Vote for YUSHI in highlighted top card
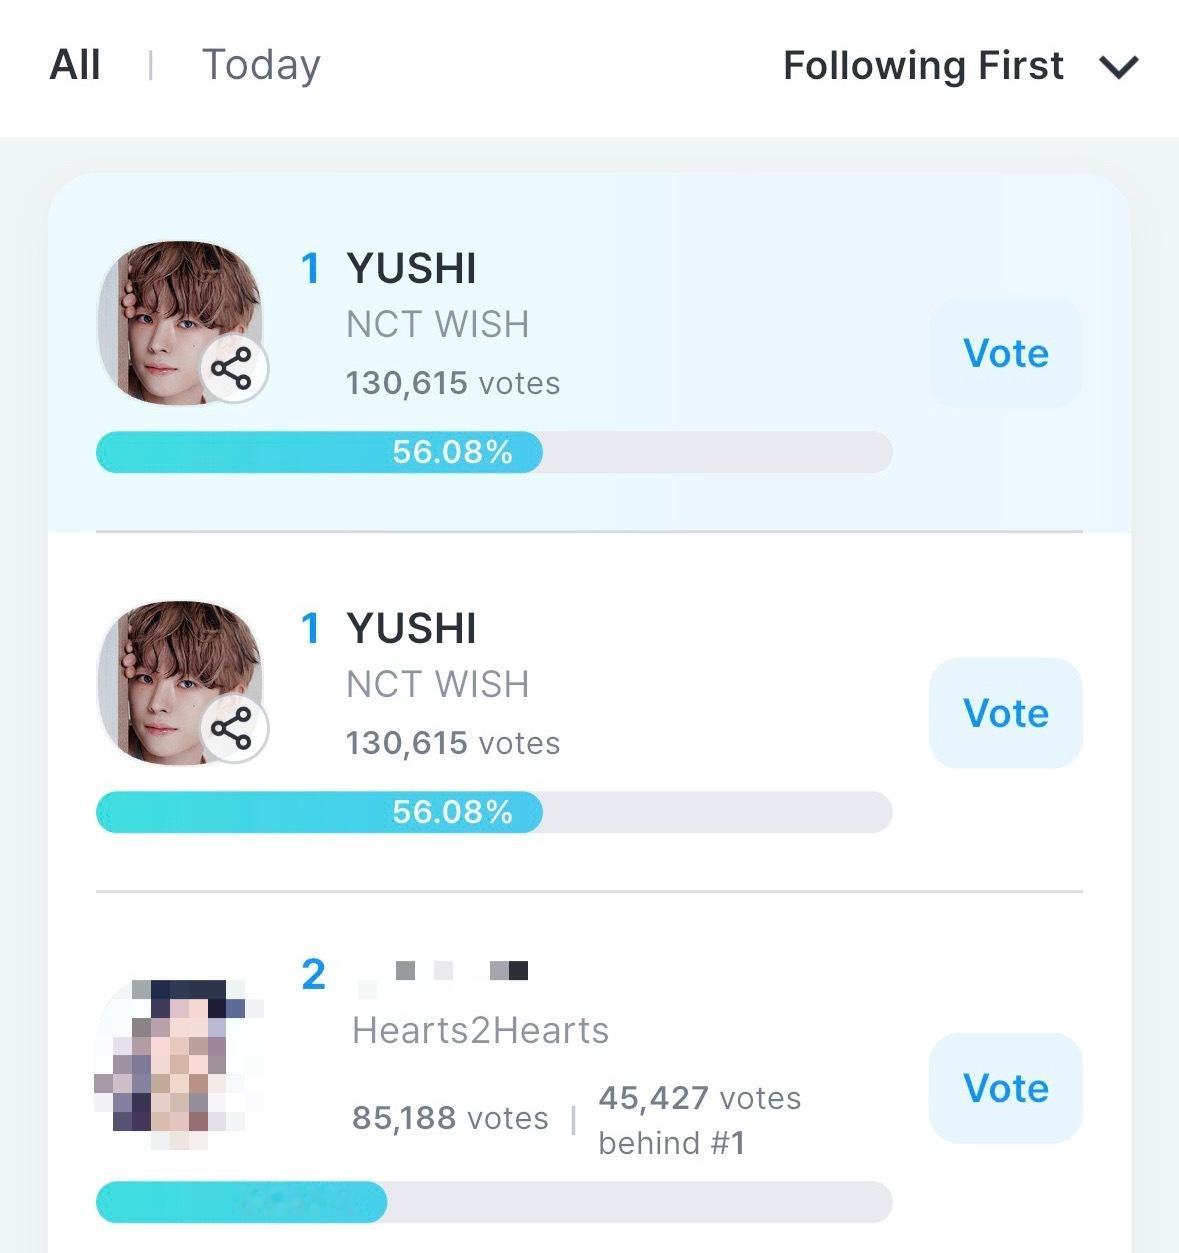This screenshot has width=1179, height=1253. [1006, 353]
